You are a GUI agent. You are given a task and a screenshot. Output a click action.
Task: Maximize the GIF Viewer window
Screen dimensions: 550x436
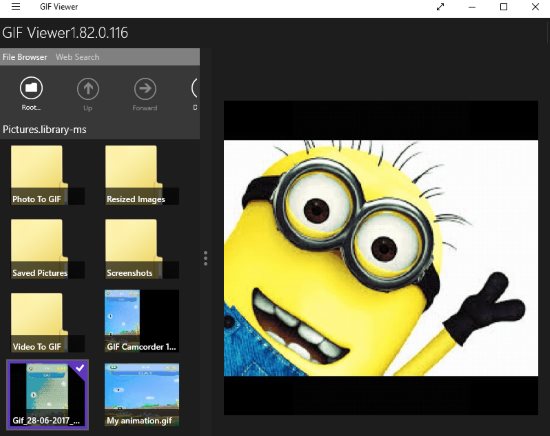click(503, 7)
